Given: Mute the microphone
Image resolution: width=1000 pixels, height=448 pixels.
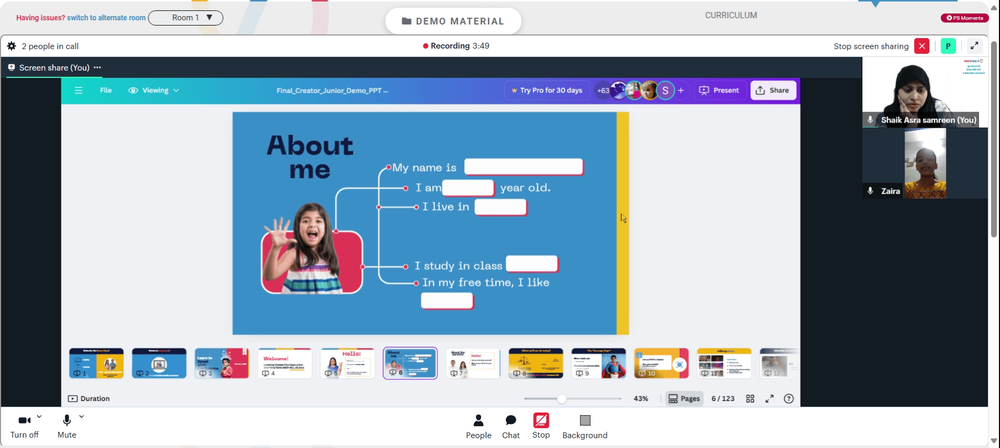Looking at the screenshot, I should [66, 426].
